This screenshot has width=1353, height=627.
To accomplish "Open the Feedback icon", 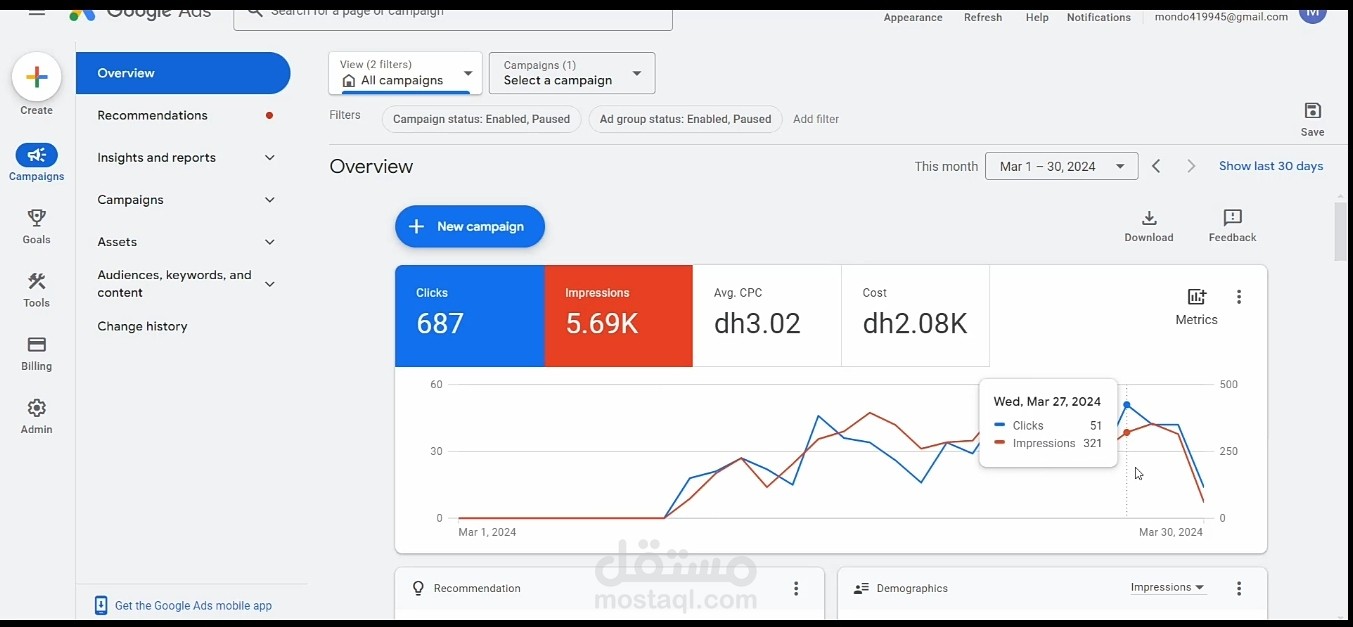I will coord(1232,218).
